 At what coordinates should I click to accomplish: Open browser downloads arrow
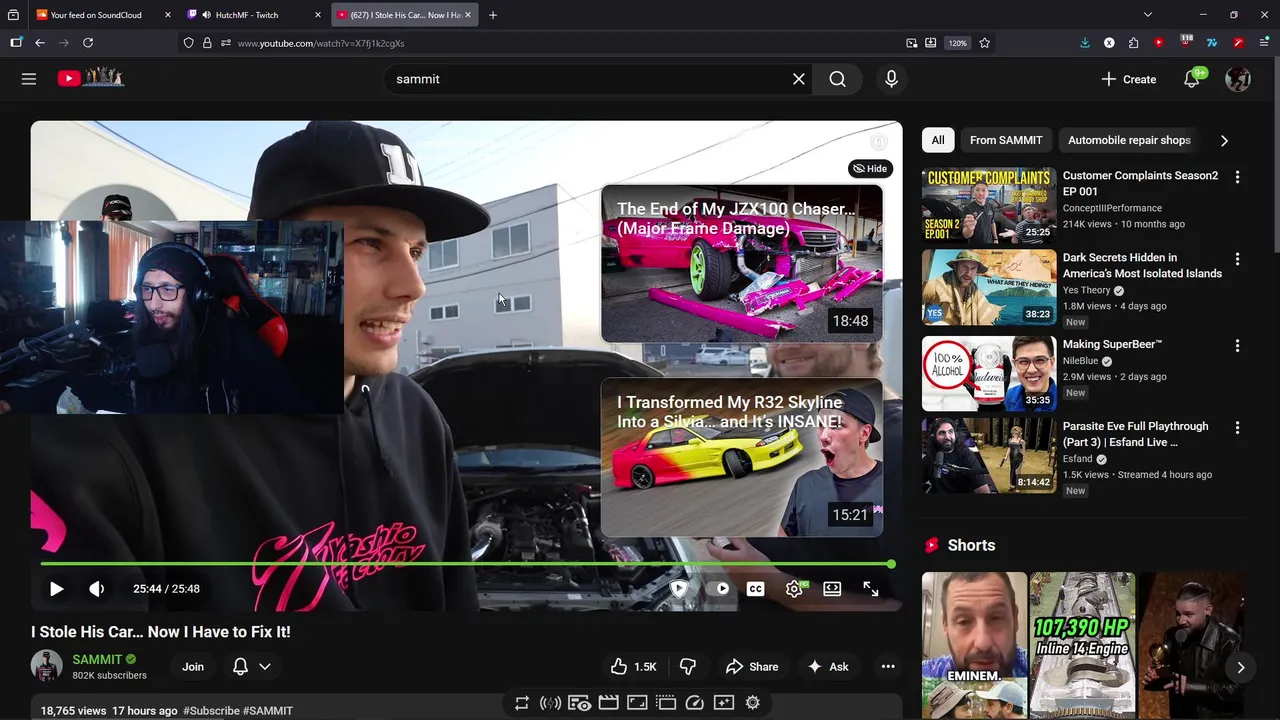point(1085,43)
